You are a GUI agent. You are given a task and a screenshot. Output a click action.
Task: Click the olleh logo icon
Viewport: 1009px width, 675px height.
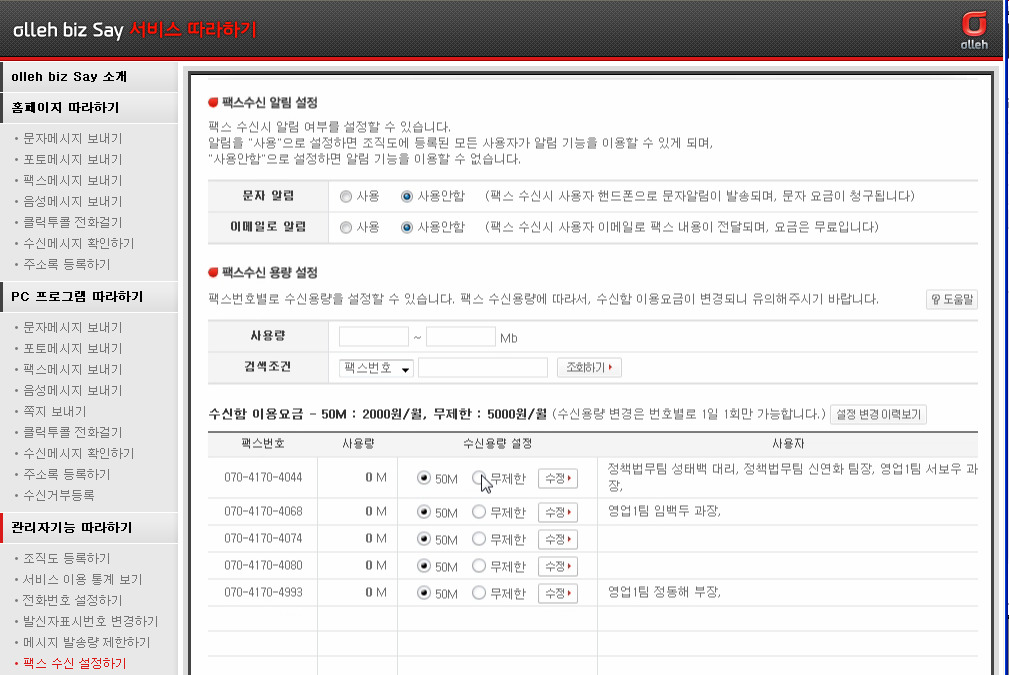coord(974,30)
